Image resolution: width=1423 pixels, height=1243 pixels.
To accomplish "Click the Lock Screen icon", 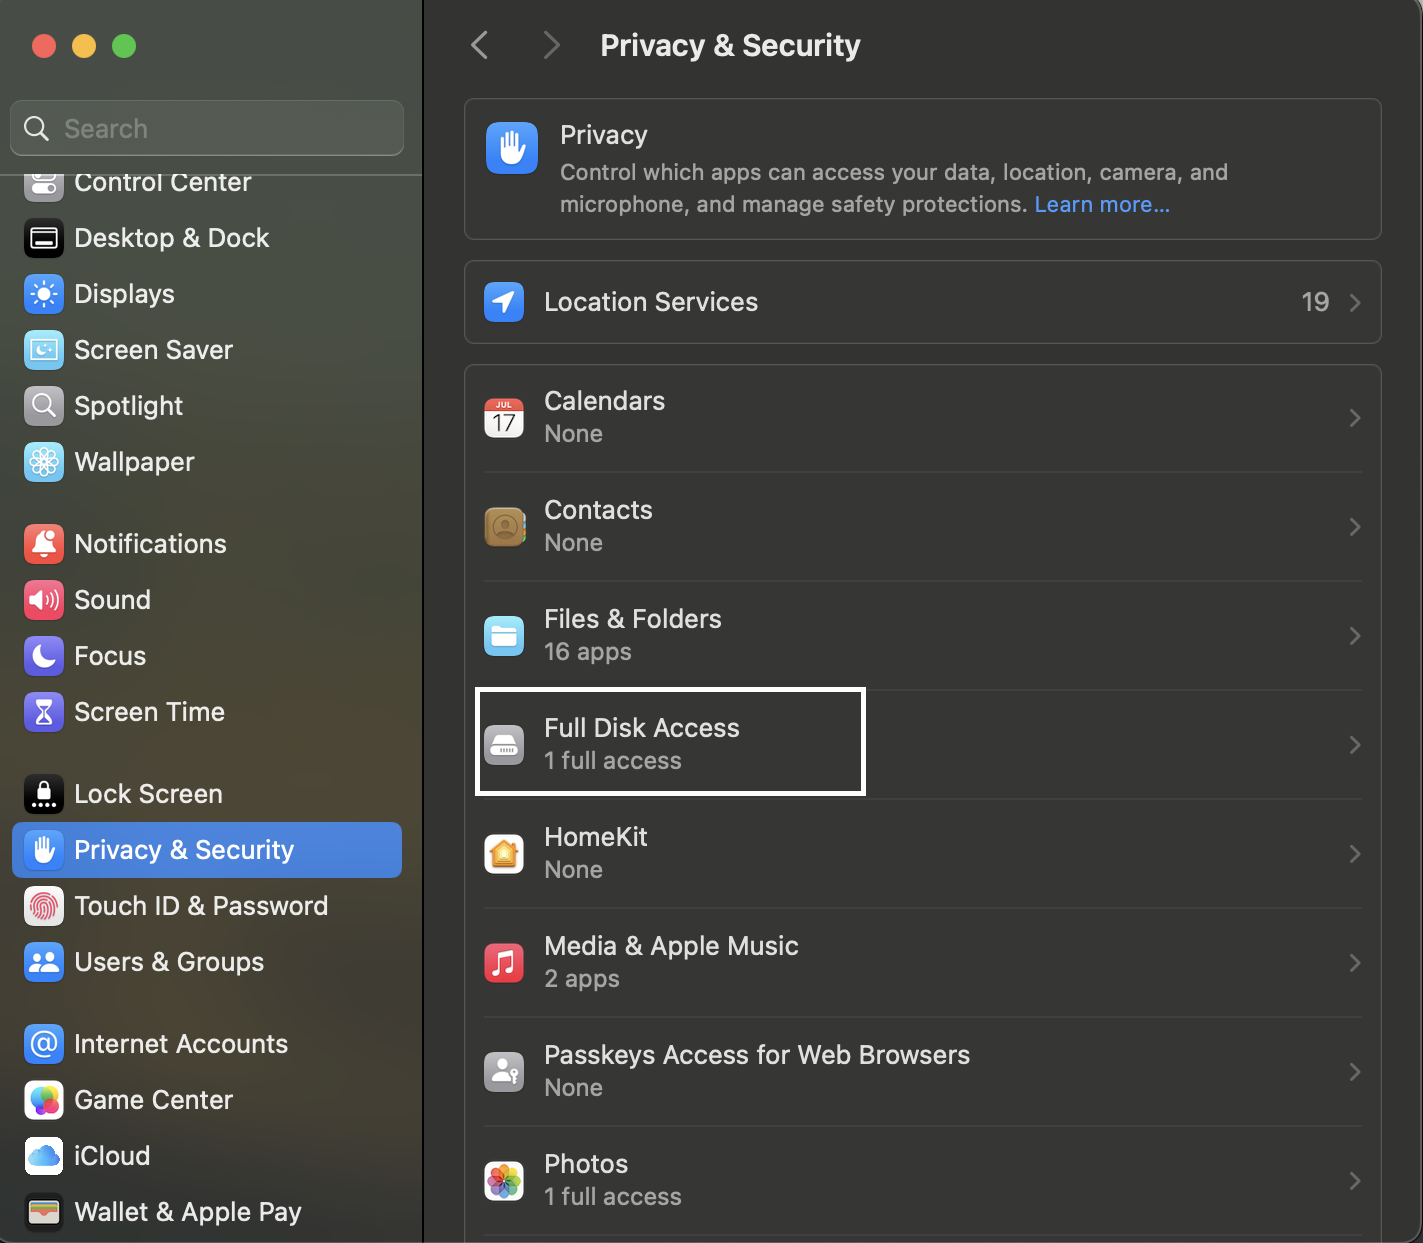I will pos(44,794).
